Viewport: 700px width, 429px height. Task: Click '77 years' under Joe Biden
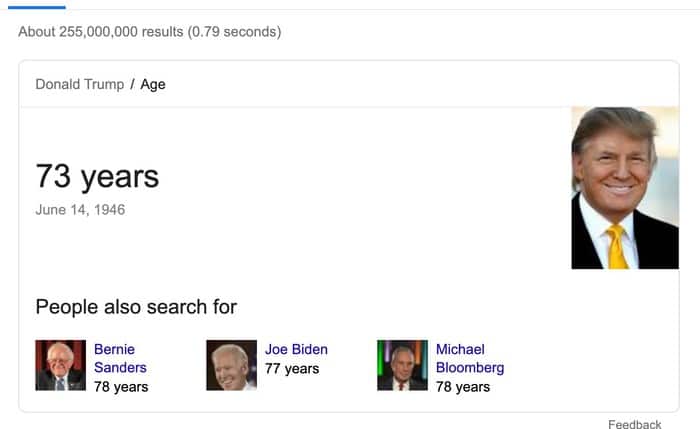(x=292, y=368)
